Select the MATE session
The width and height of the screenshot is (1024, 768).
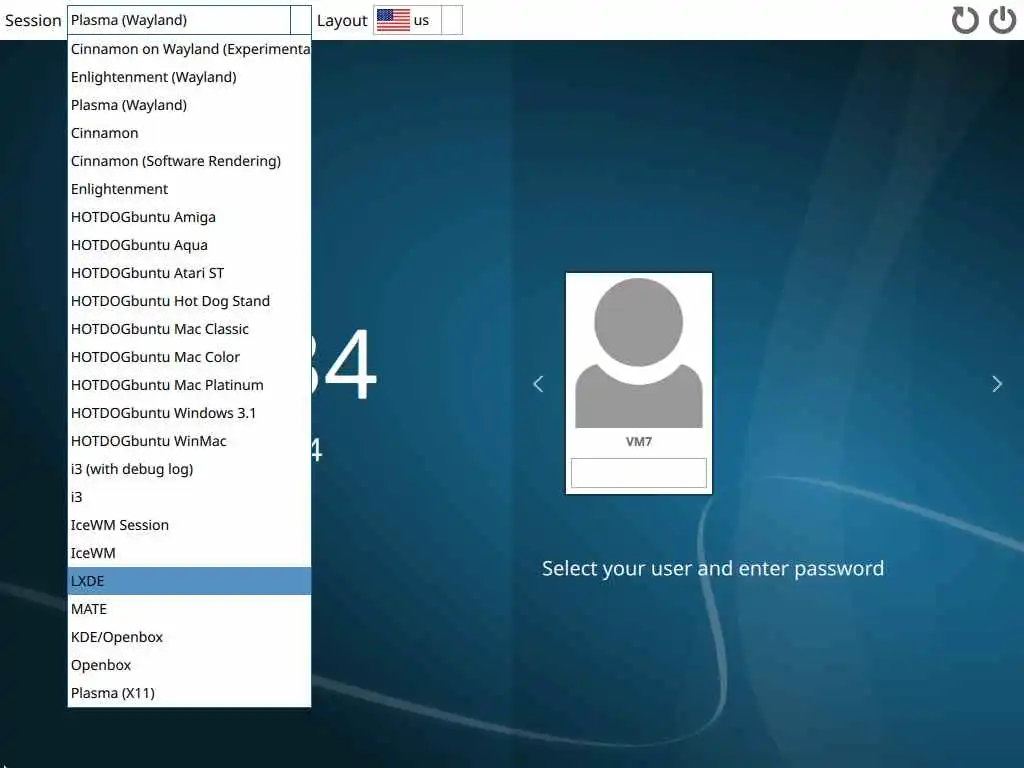pos(189,609)
